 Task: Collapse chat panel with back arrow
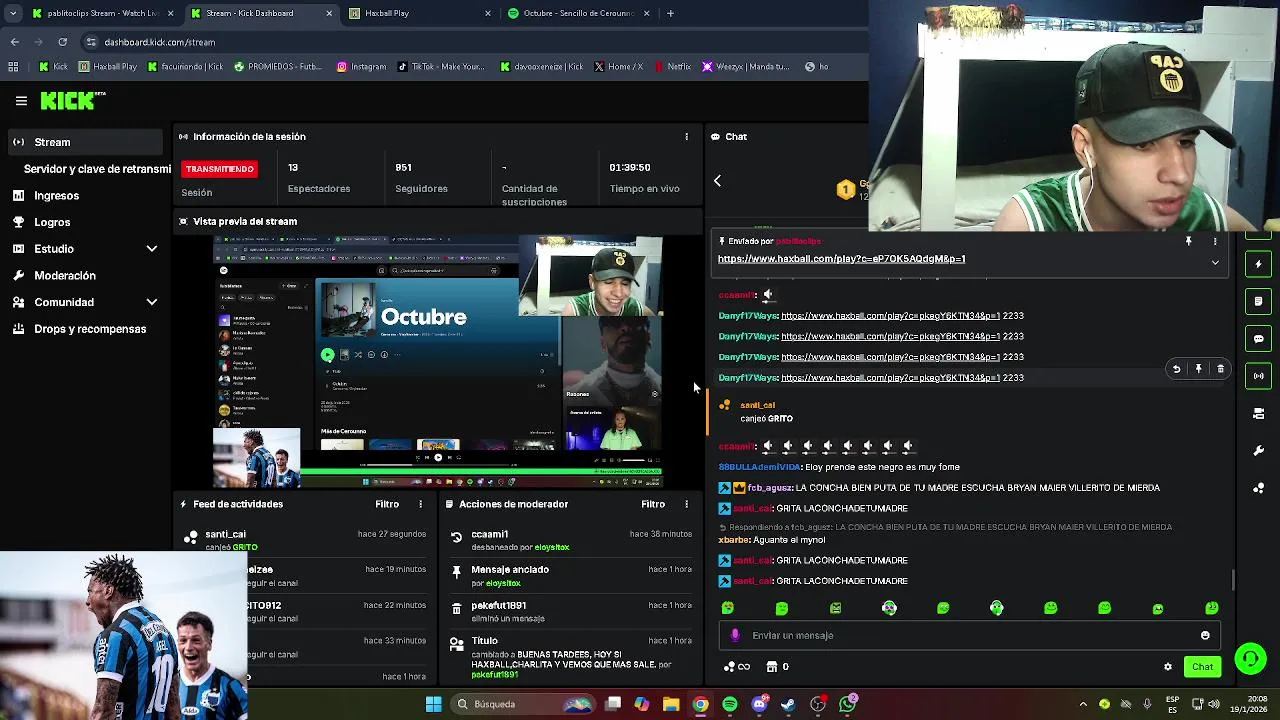coord(717,181)
